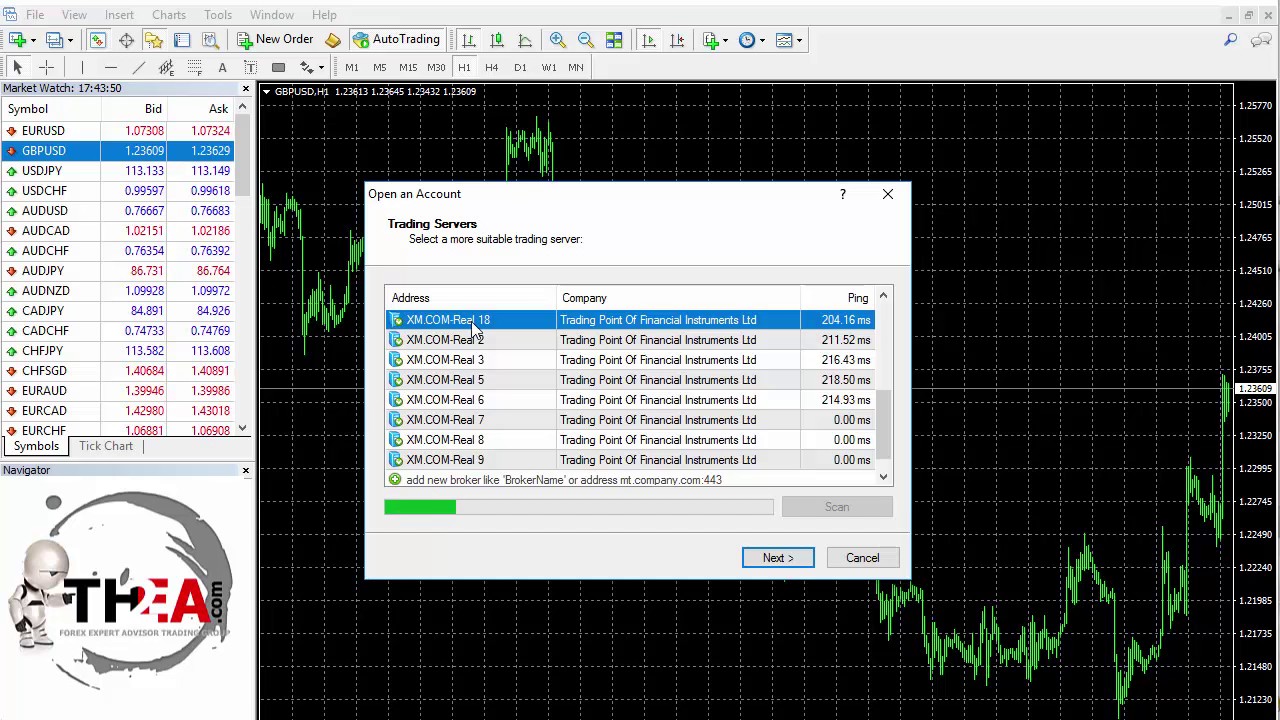
Task: Expand the periods clock dropdown arrow
Action: (x=762, y=41)
